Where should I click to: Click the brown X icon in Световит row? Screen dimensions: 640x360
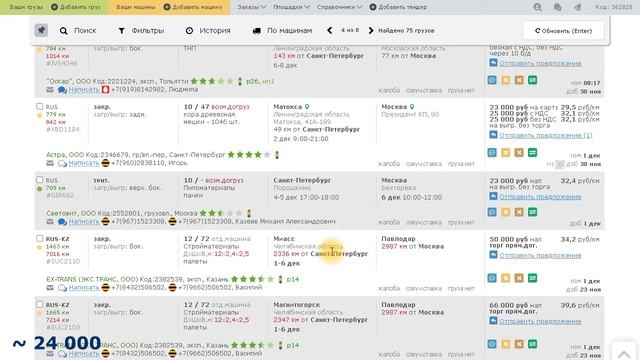tap(519, 212)
